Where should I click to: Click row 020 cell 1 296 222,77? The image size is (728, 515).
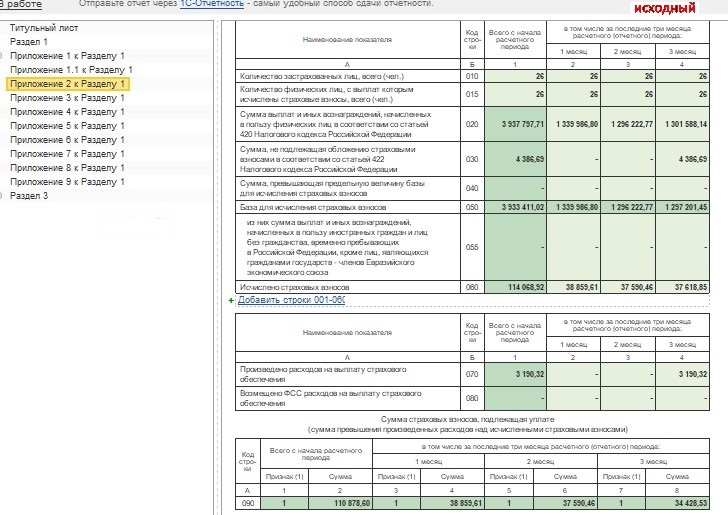tap(628, 124)
